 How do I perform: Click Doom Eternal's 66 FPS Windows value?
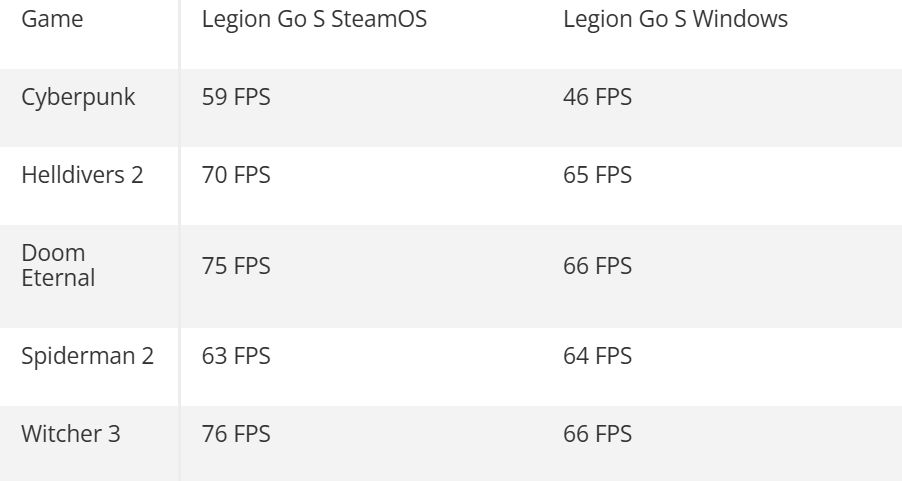tap(598, 266)
